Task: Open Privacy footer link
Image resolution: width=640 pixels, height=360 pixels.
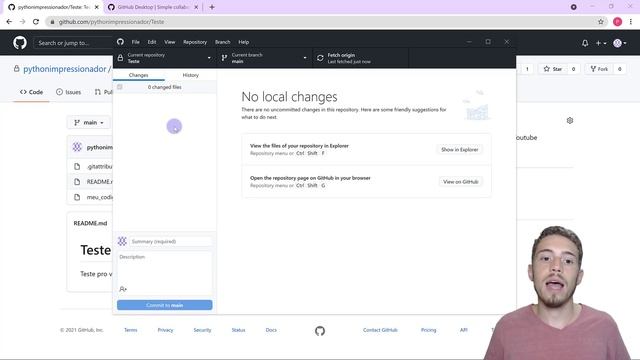Action: pos(165,330)
